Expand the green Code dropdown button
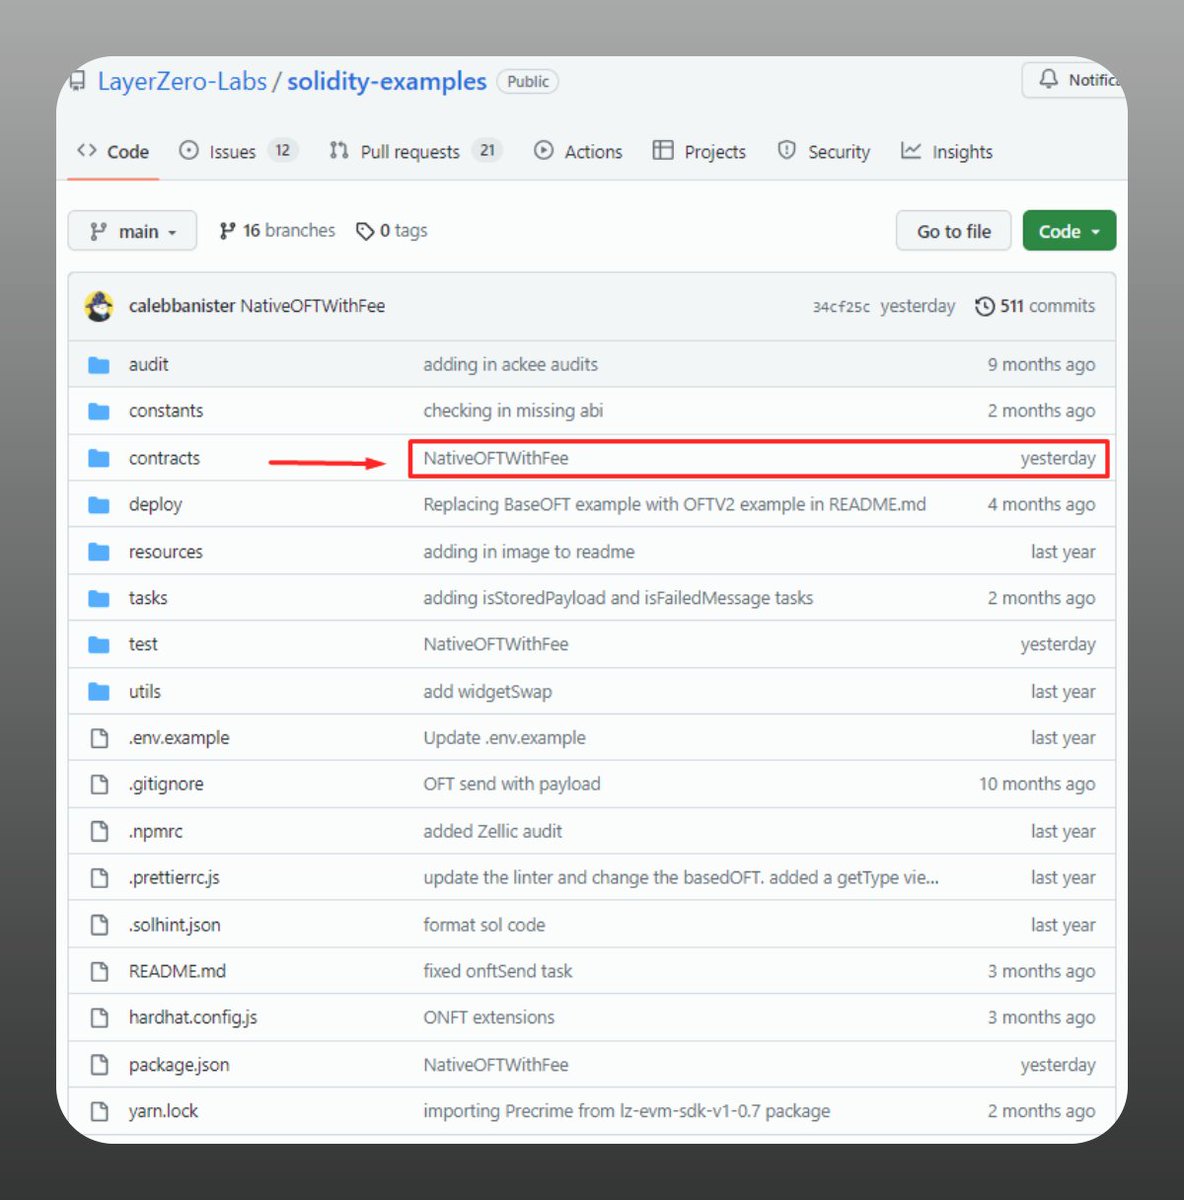 (1069, 231)
